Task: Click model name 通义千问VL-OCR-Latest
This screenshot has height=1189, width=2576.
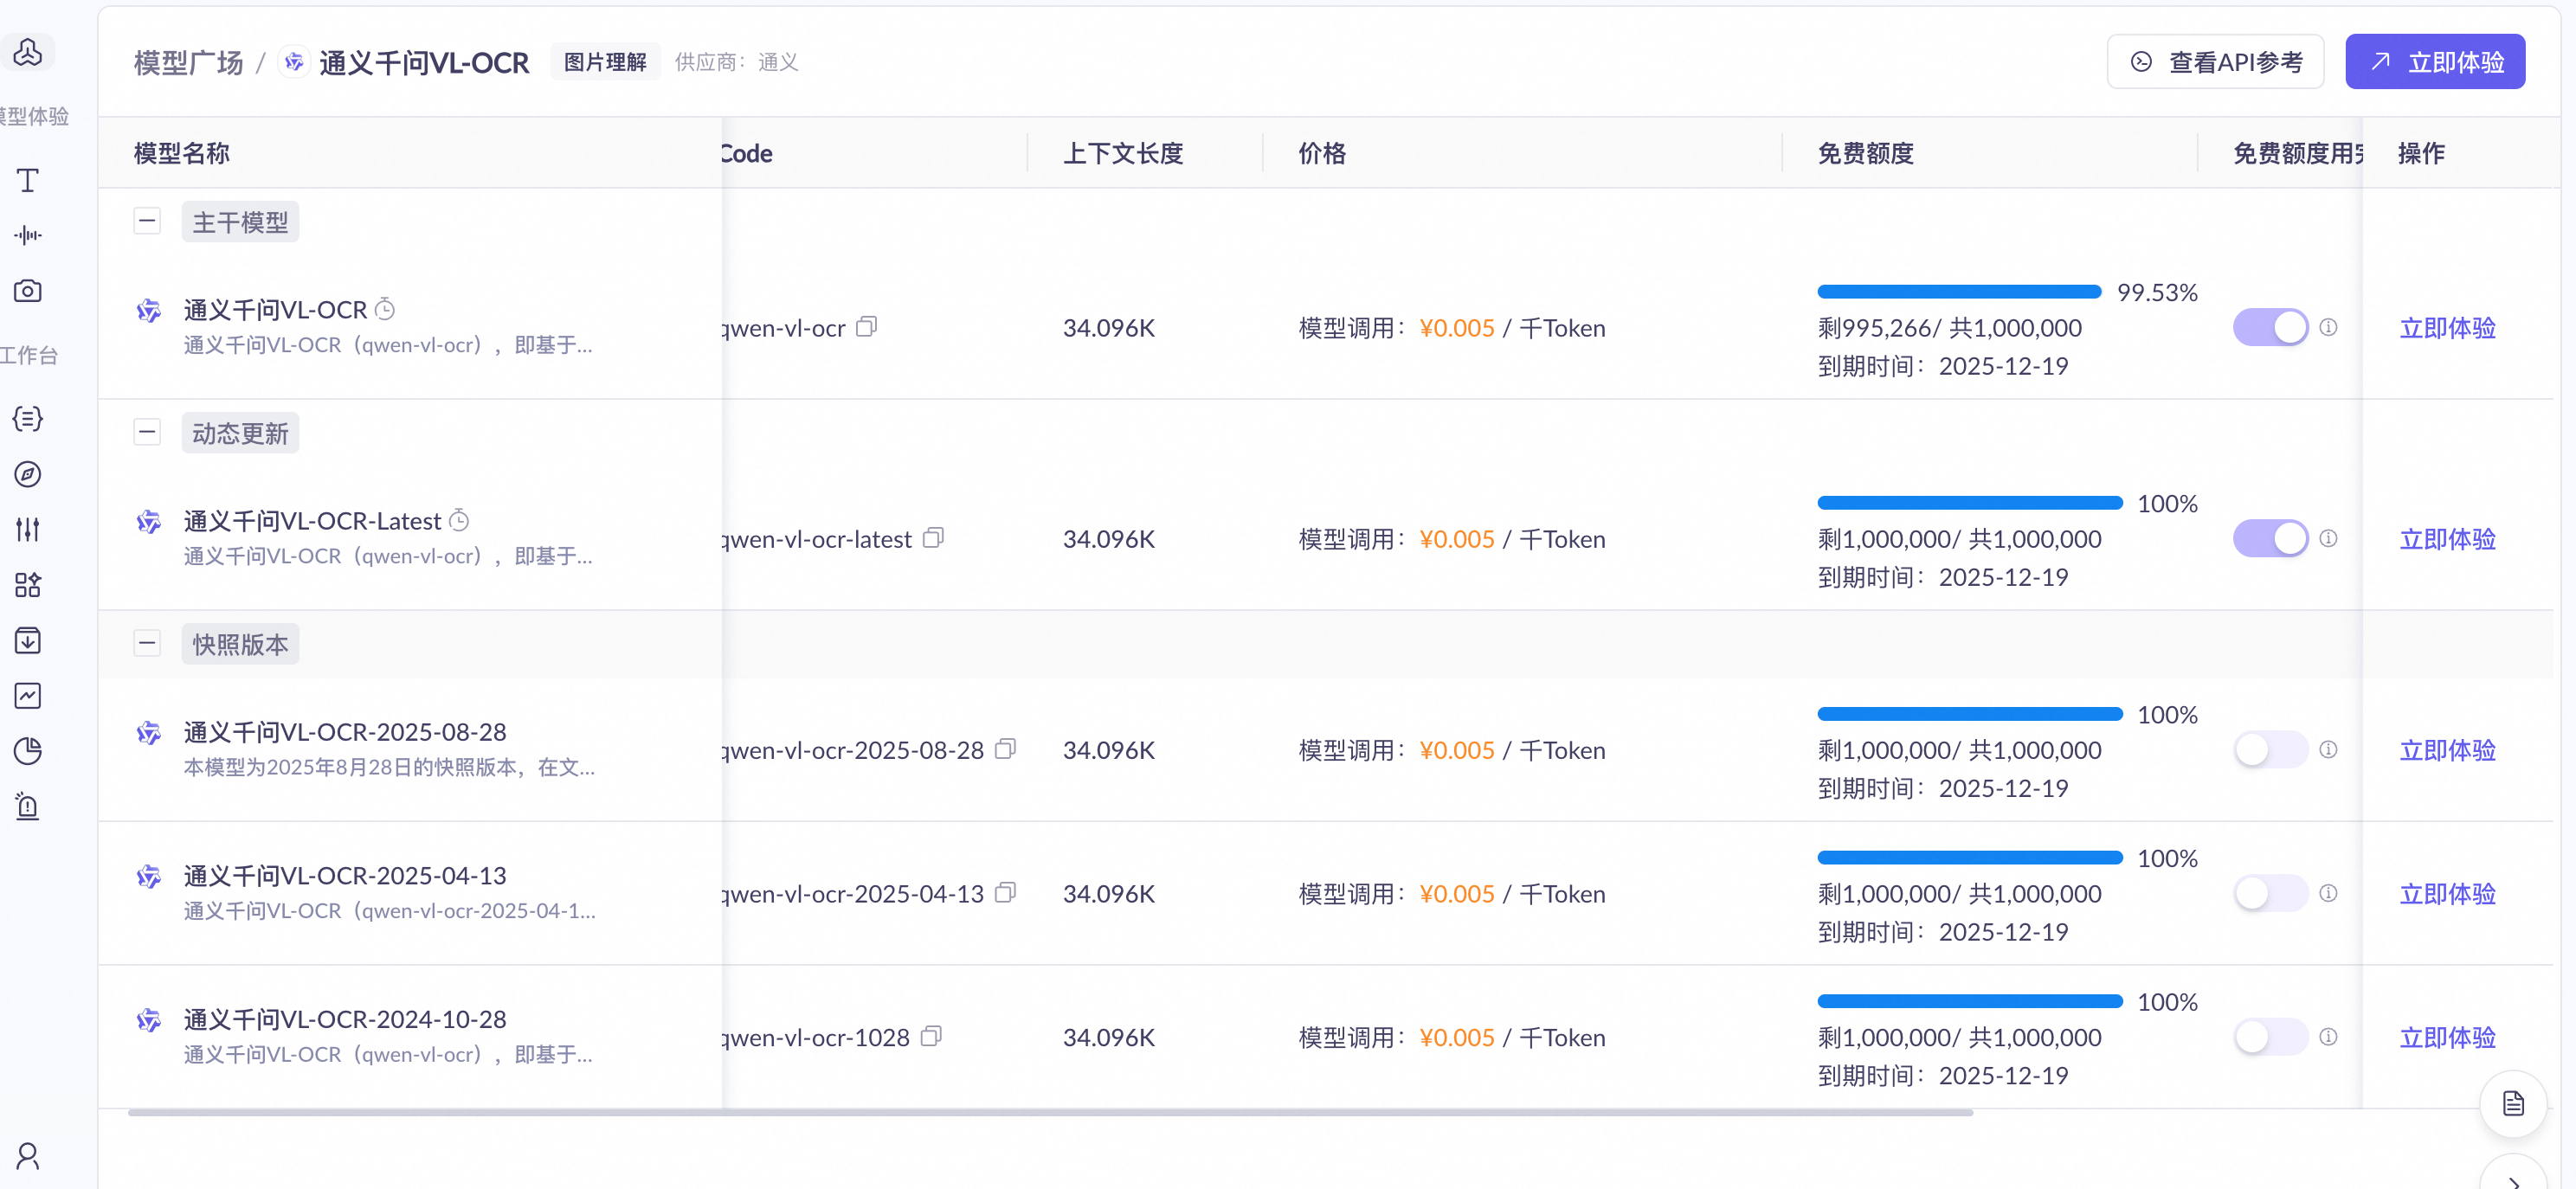Action: 312,521
